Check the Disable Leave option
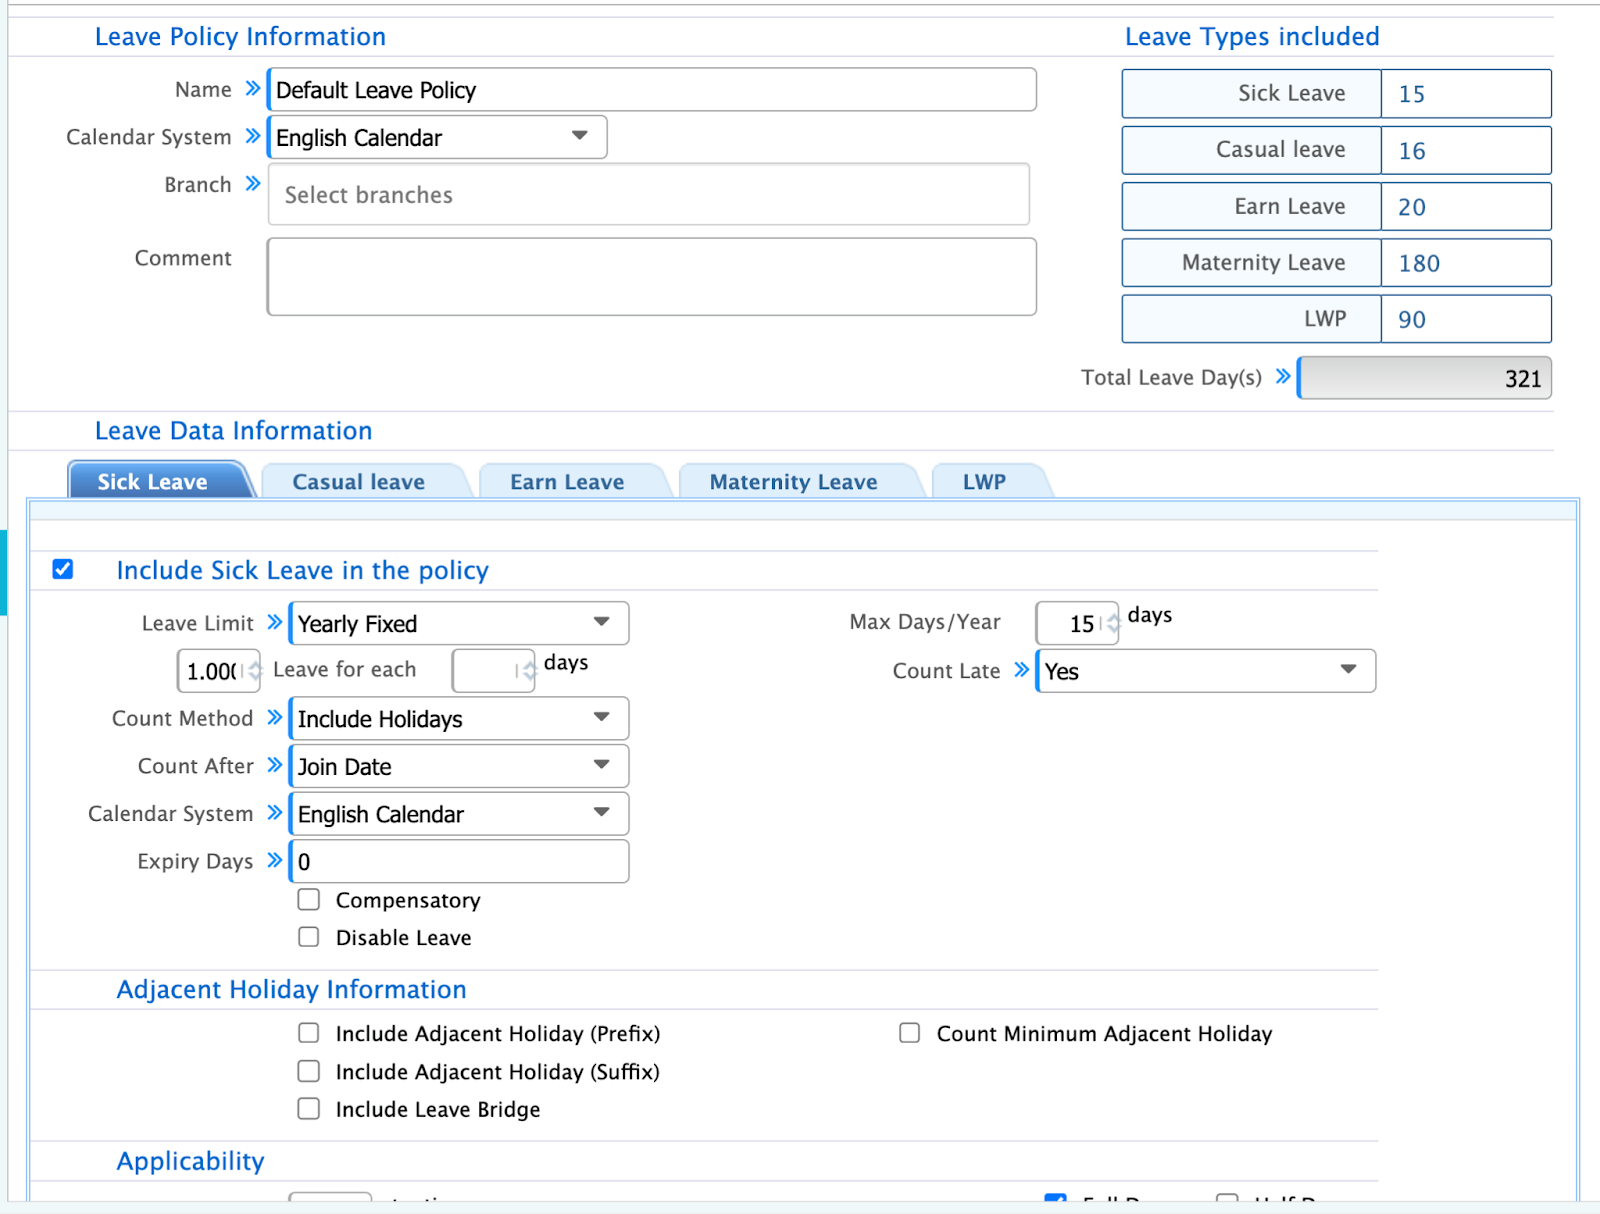 tap(309, 937)
